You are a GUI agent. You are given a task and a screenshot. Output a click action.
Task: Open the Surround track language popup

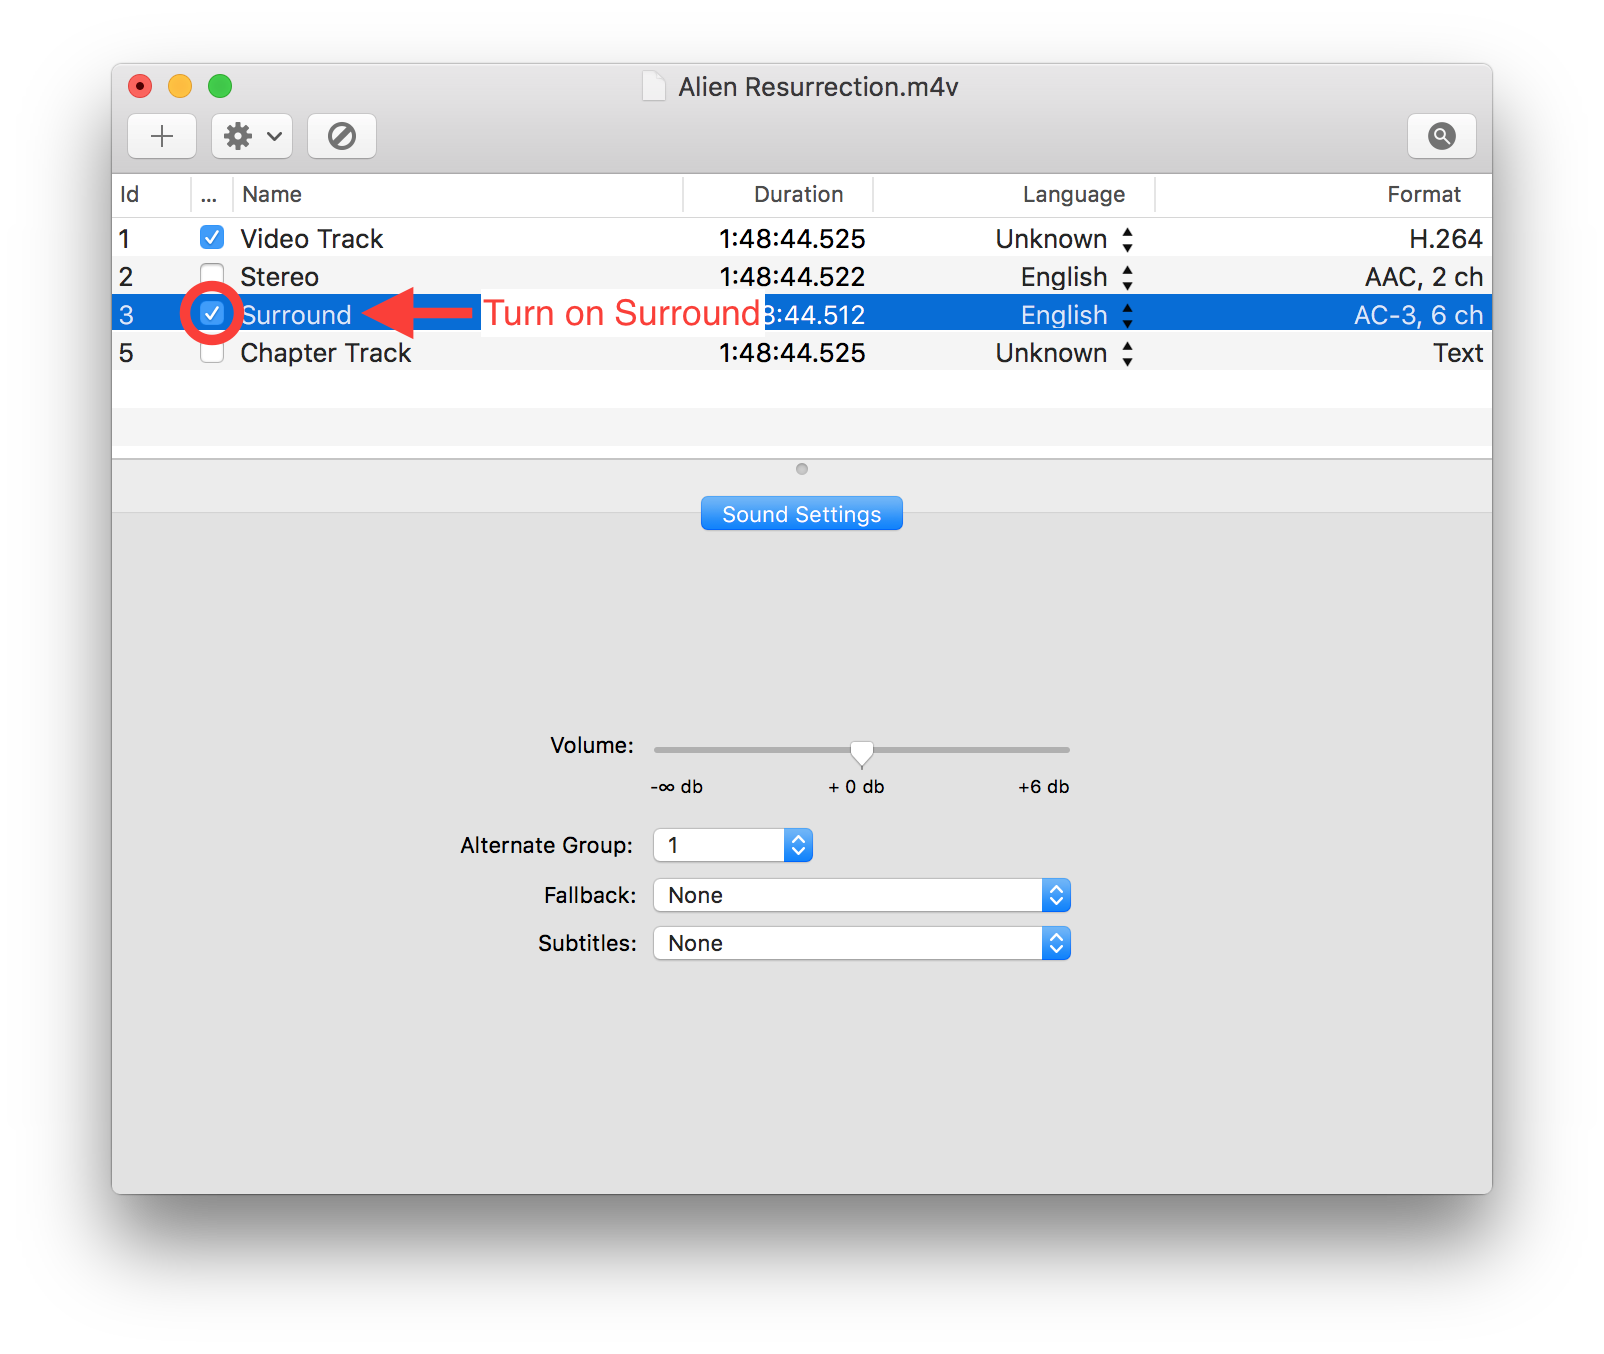[1127, 315]
